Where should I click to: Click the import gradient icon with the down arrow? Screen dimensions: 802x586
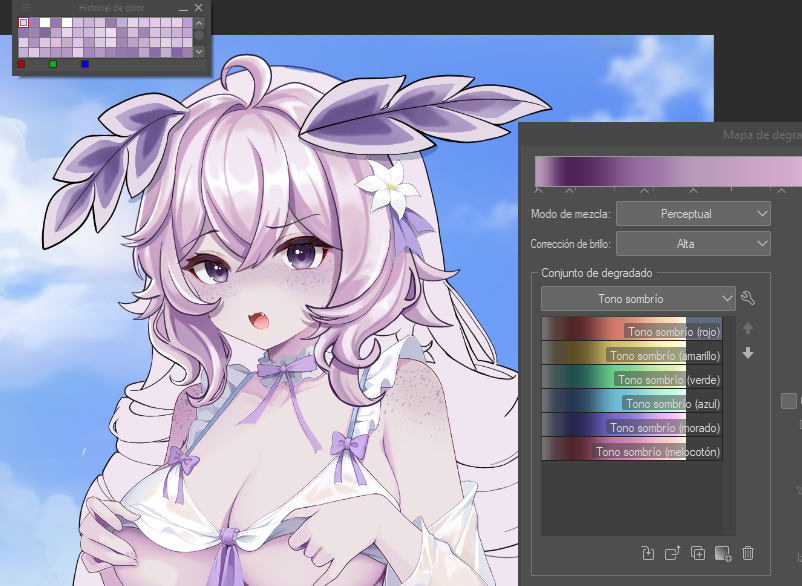[x=648, y=553]
